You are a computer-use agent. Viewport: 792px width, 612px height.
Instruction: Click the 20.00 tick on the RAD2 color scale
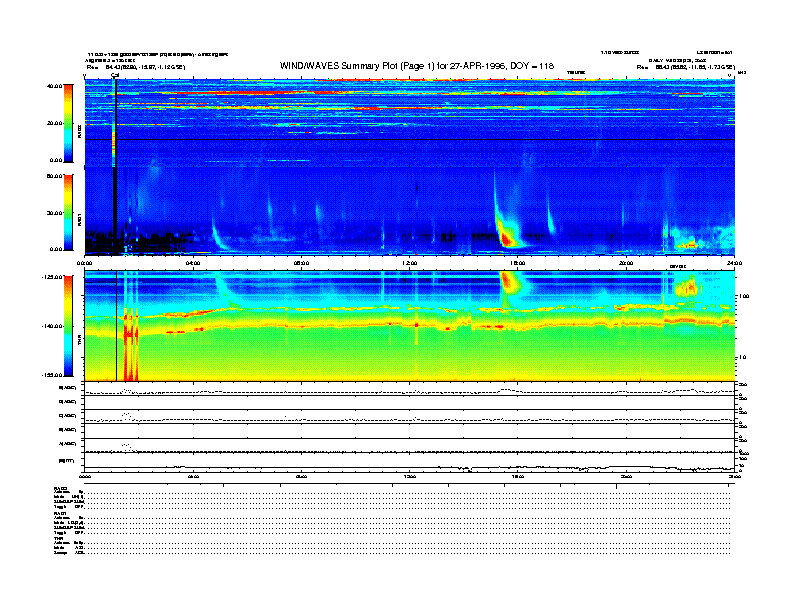coord(54,123)
